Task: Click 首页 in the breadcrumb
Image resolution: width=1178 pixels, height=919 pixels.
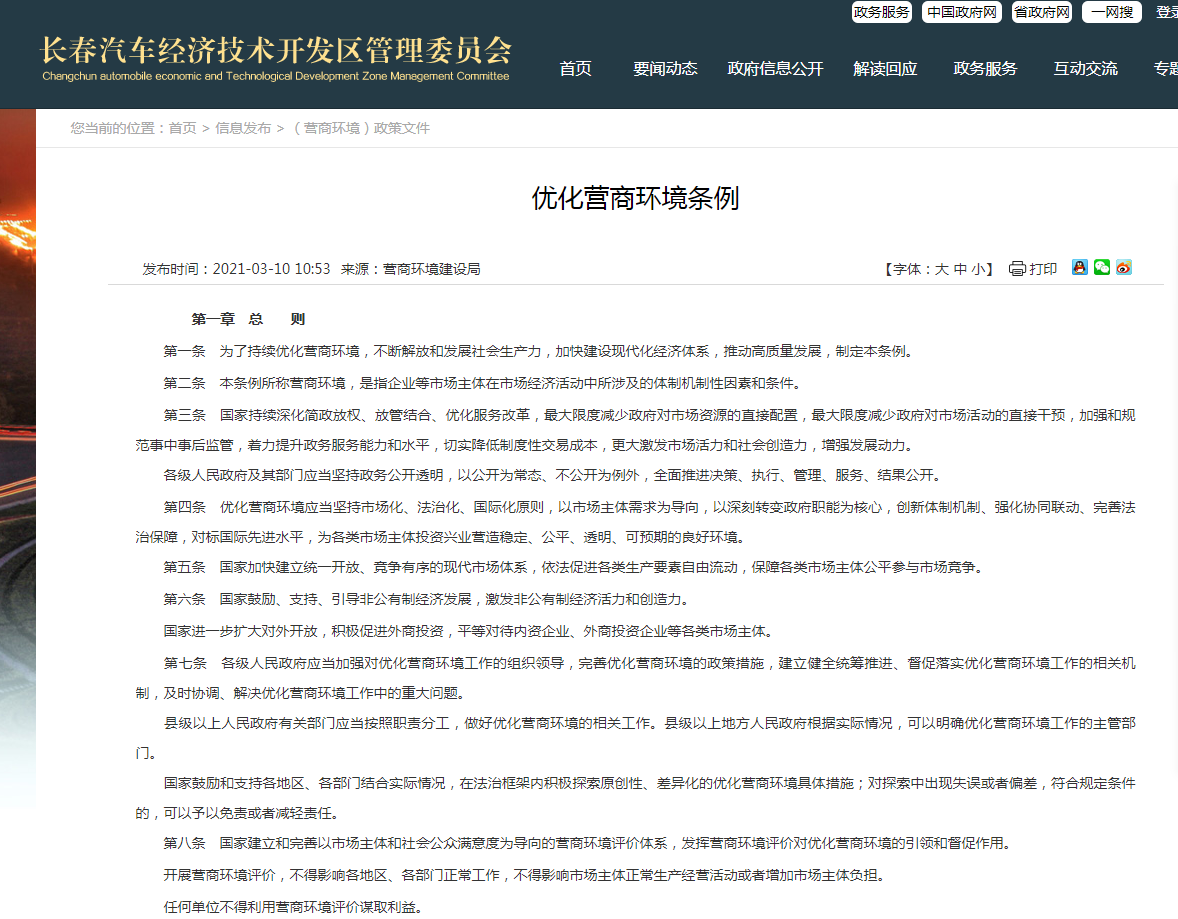Action: (182, 128)
